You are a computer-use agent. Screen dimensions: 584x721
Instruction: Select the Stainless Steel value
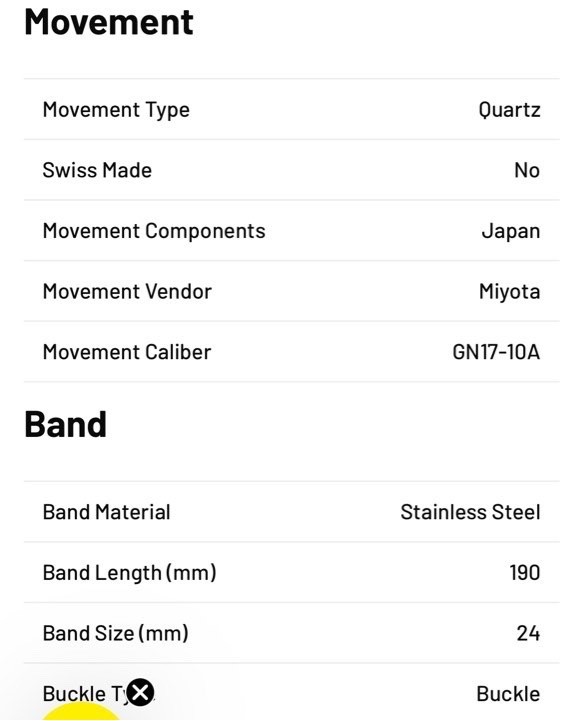pos(470,512)
